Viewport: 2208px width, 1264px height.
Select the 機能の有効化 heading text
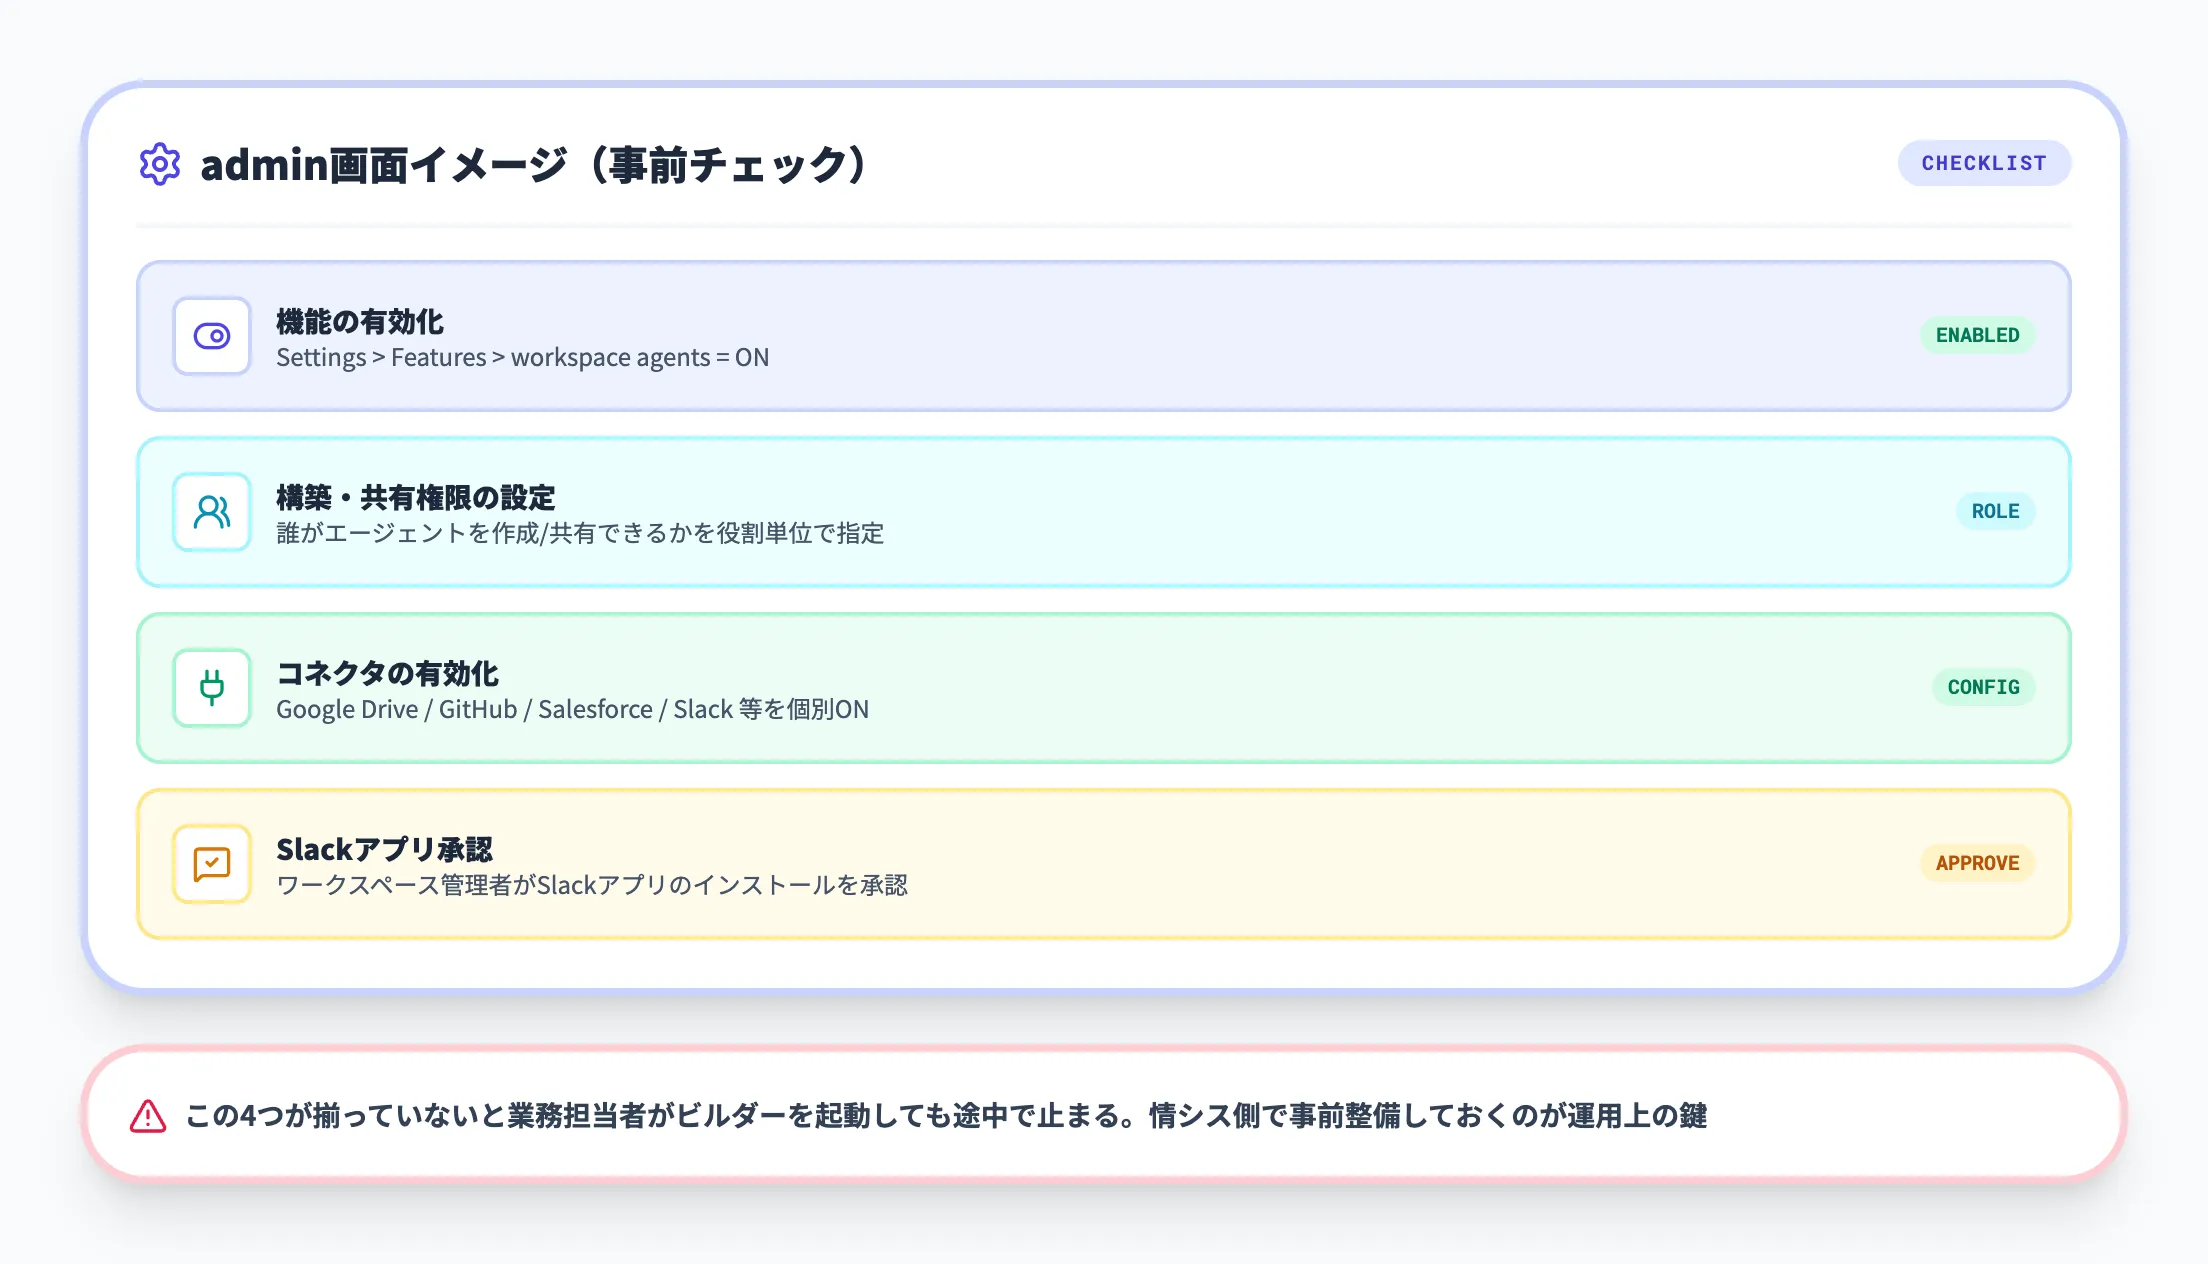coord(360,322)
